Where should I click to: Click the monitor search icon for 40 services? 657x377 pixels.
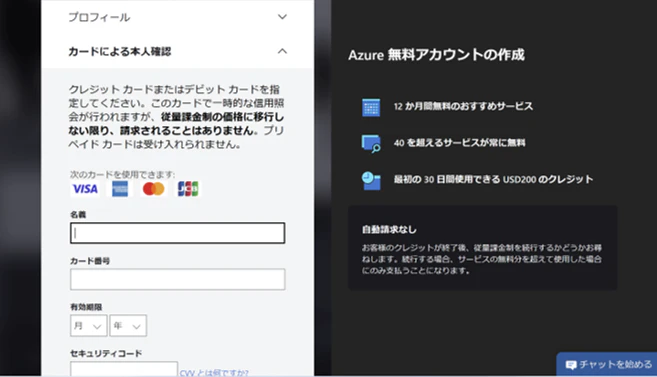tap(371, 143)
